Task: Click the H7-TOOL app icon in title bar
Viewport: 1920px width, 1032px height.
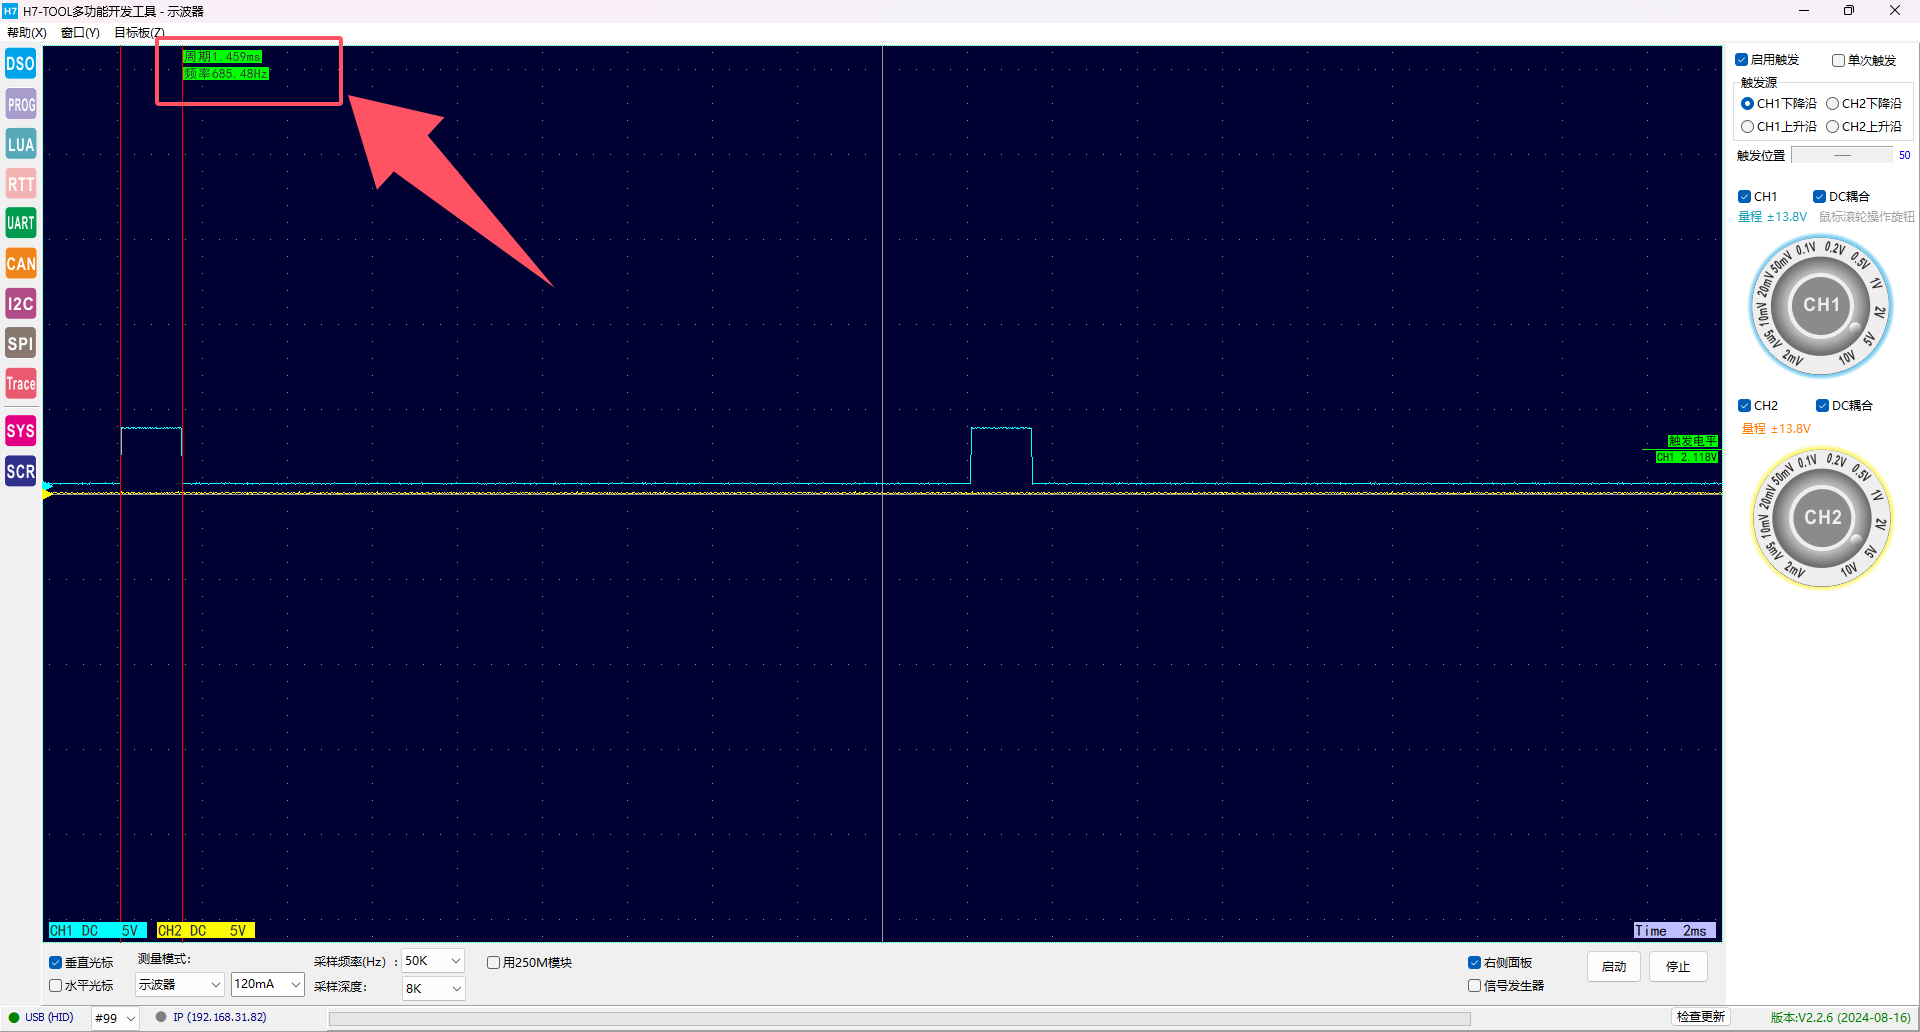Action: pyautogui.click(x=10, y=11)
